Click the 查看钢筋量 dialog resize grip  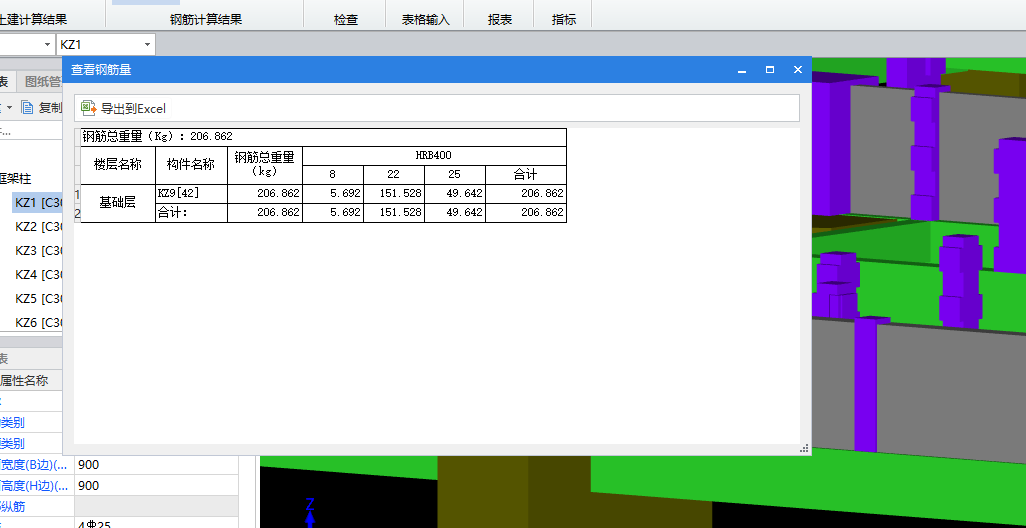804,448
